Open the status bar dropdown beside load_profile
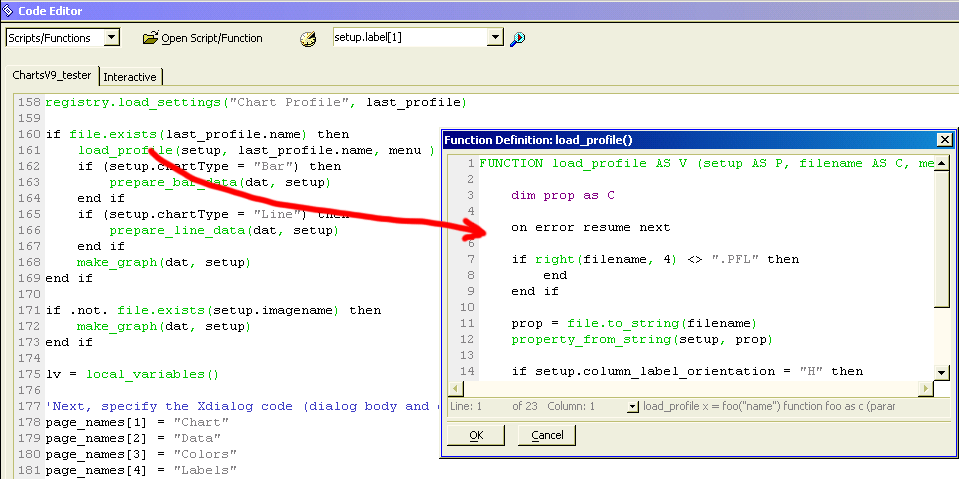The height and width of the screenshot is (479, 959). [x=632, y=406]
